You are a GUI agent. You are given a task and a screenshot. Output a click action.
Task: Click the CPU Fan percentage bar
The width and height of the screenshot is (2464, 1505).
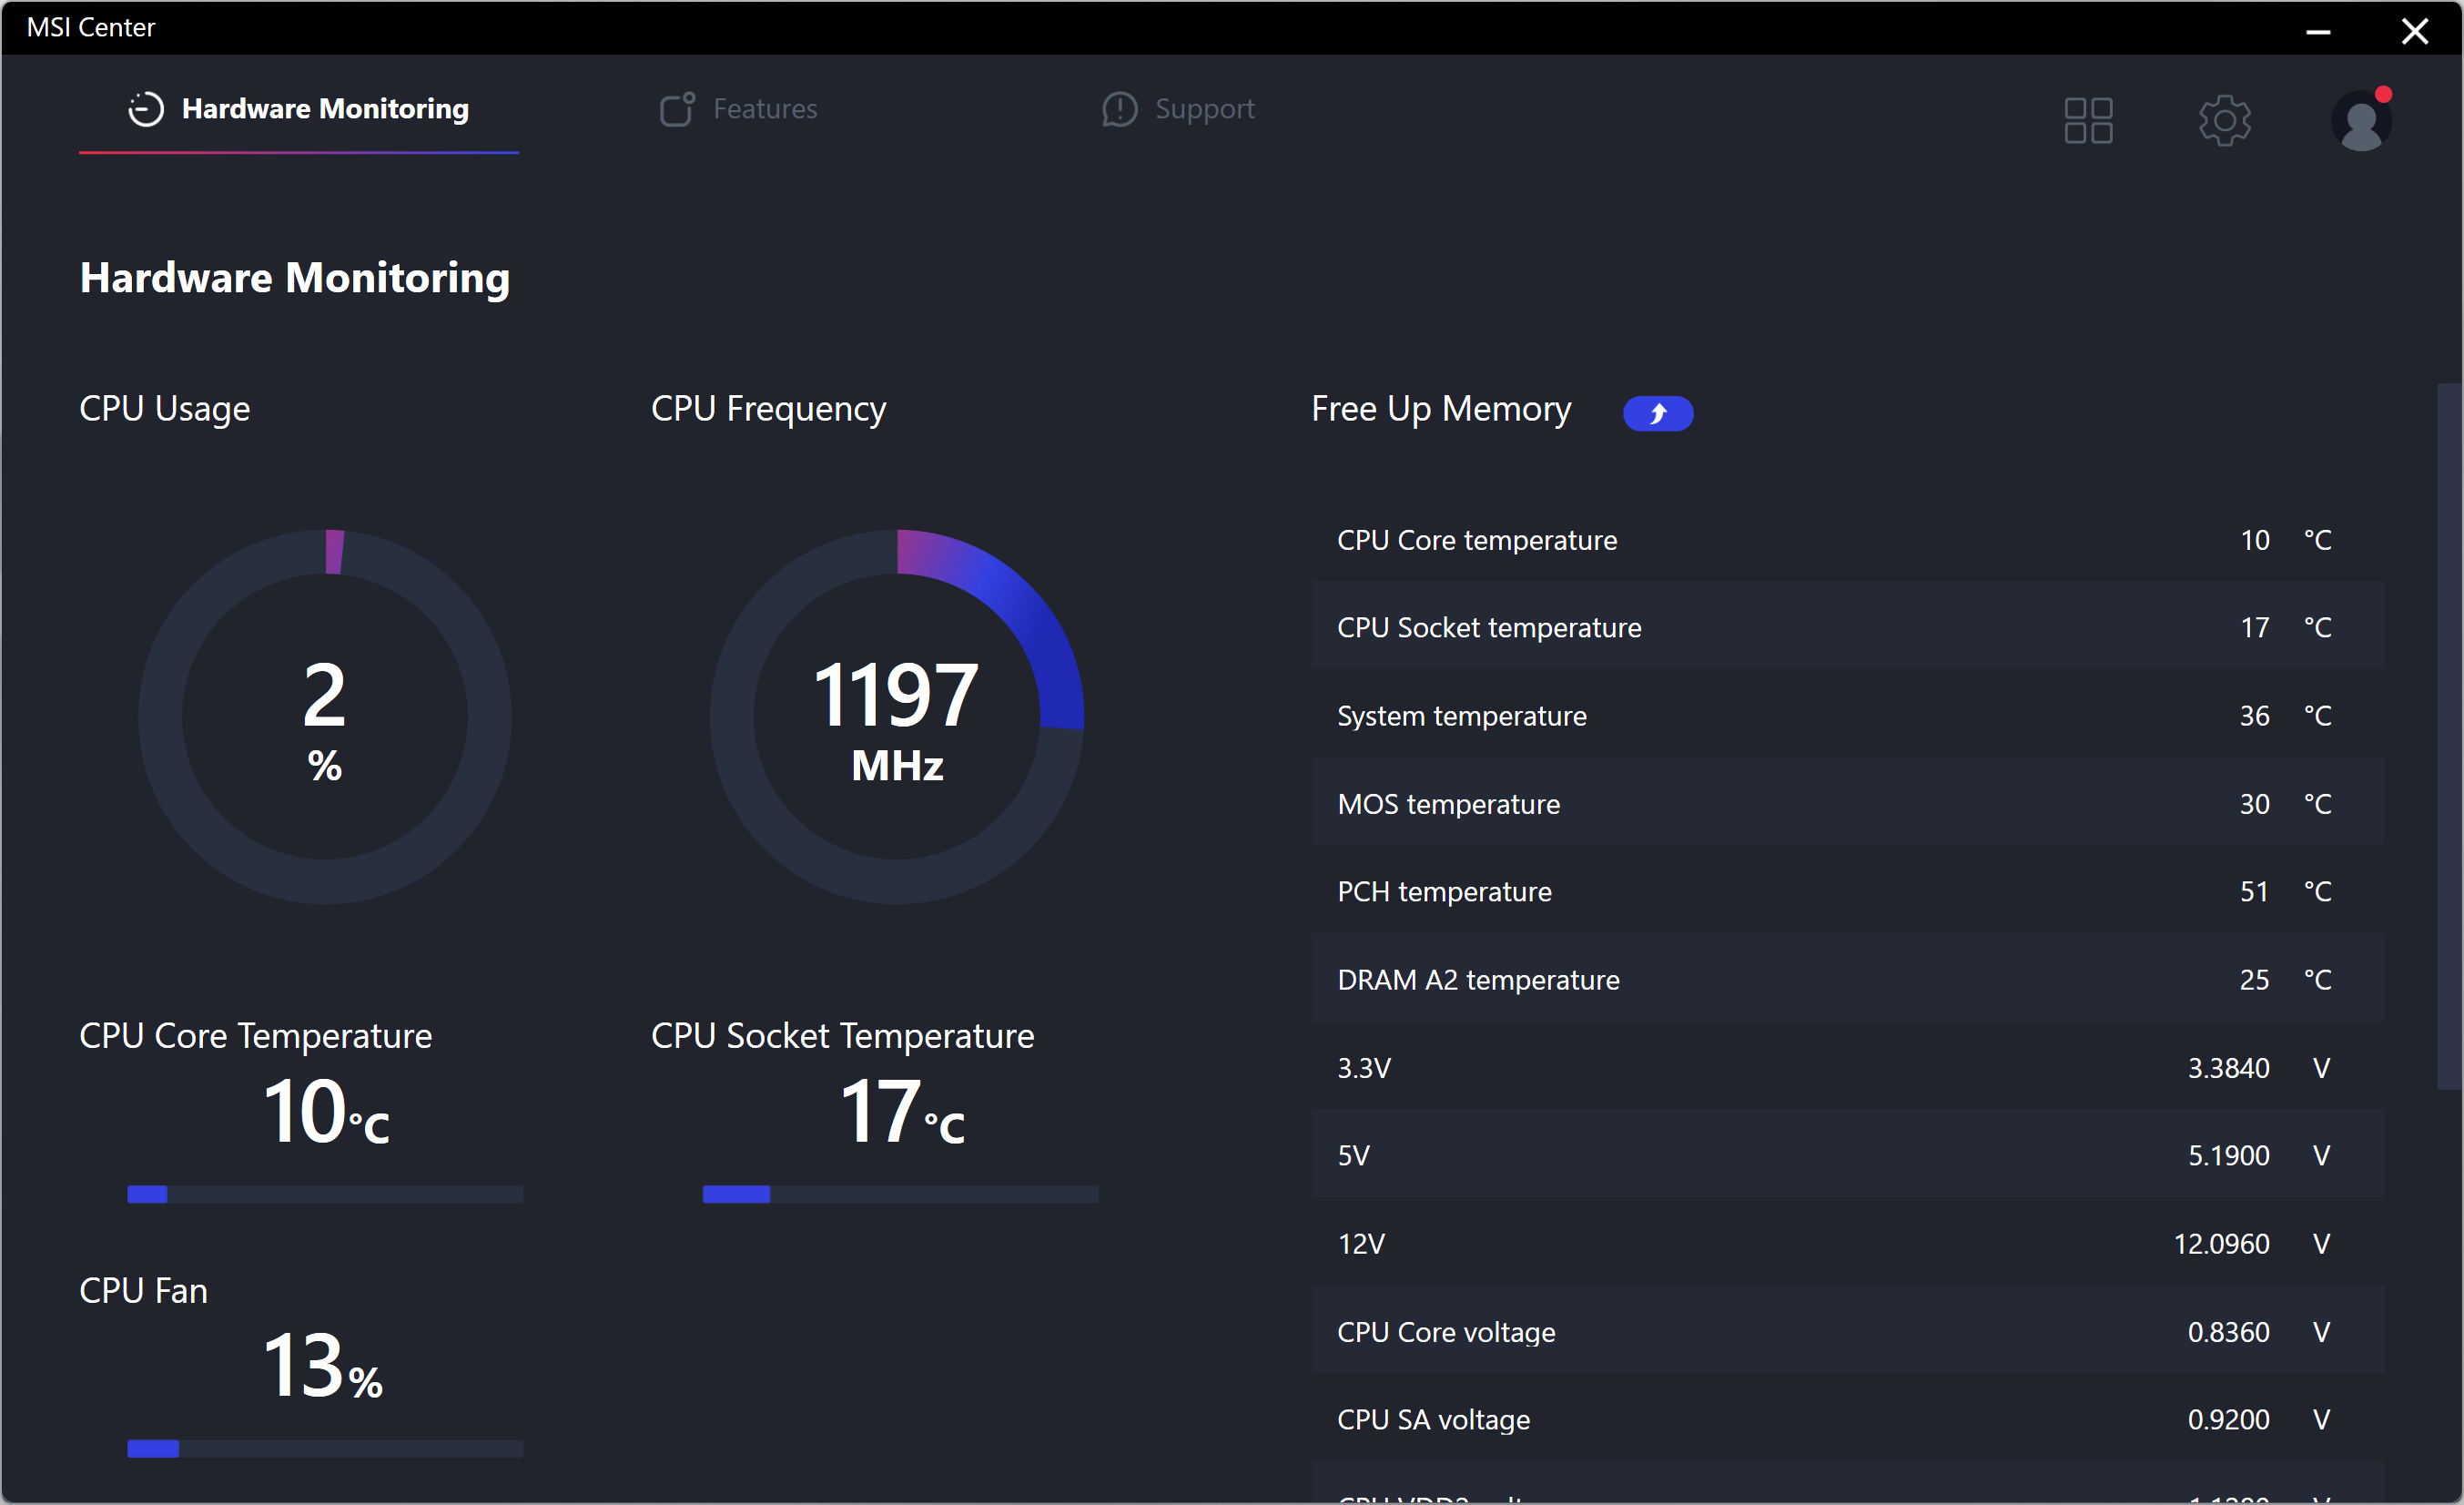pos(325,1449)
